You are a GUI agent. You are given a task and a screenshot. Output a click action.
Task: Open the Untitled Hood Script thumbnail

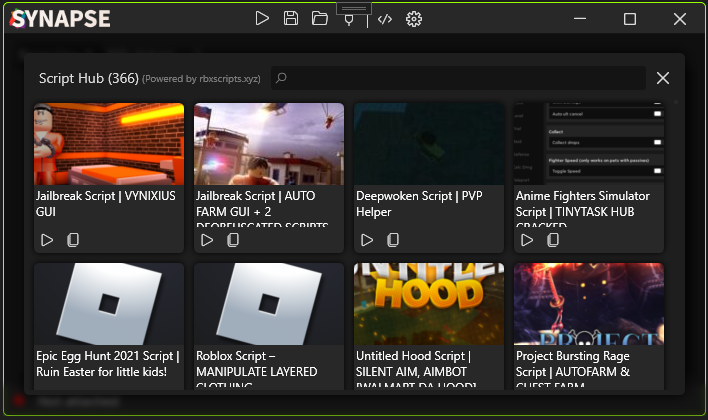429,304
